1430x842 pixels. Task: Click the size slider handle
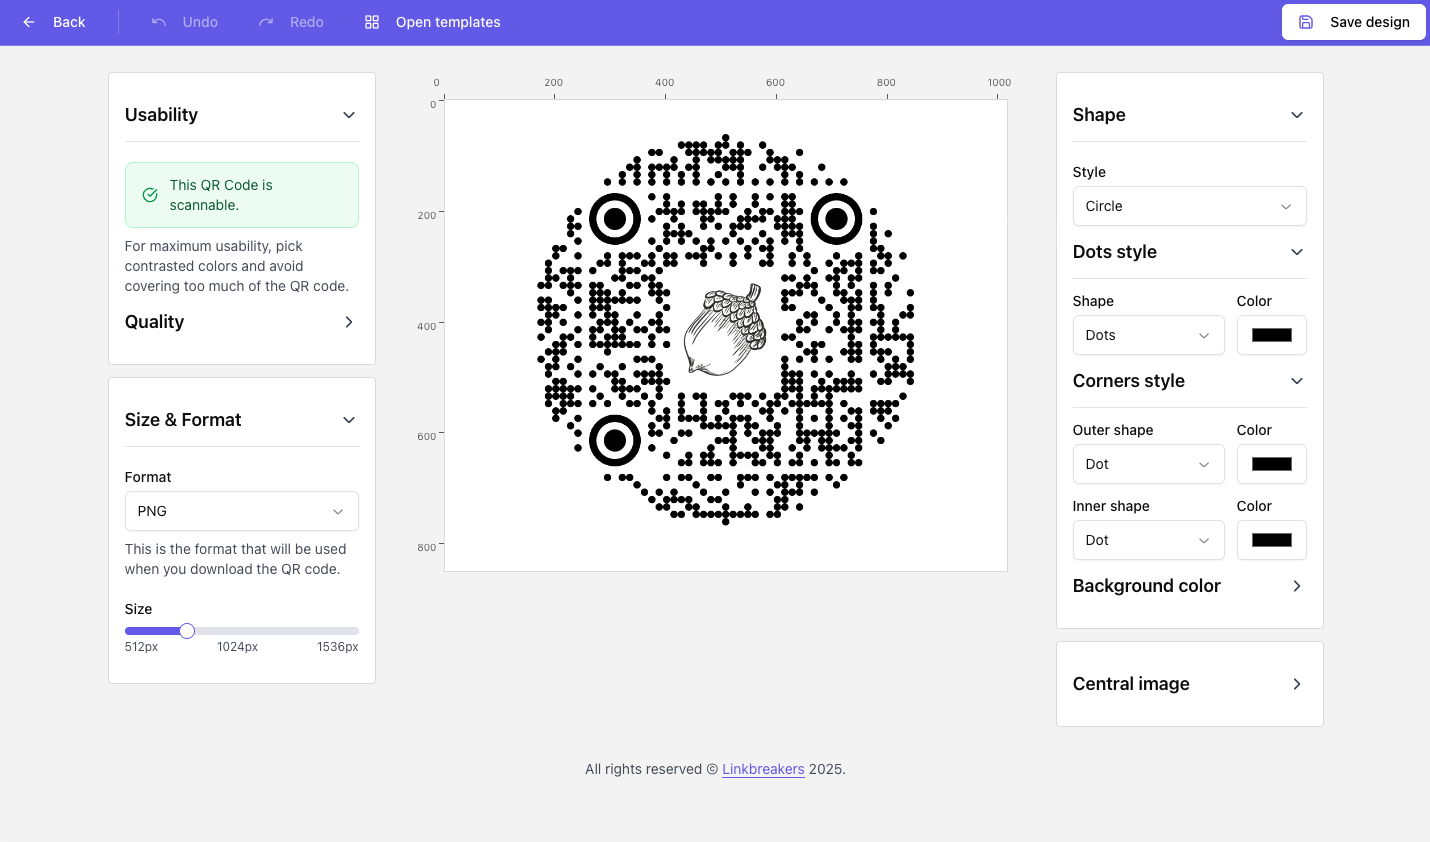187,631
